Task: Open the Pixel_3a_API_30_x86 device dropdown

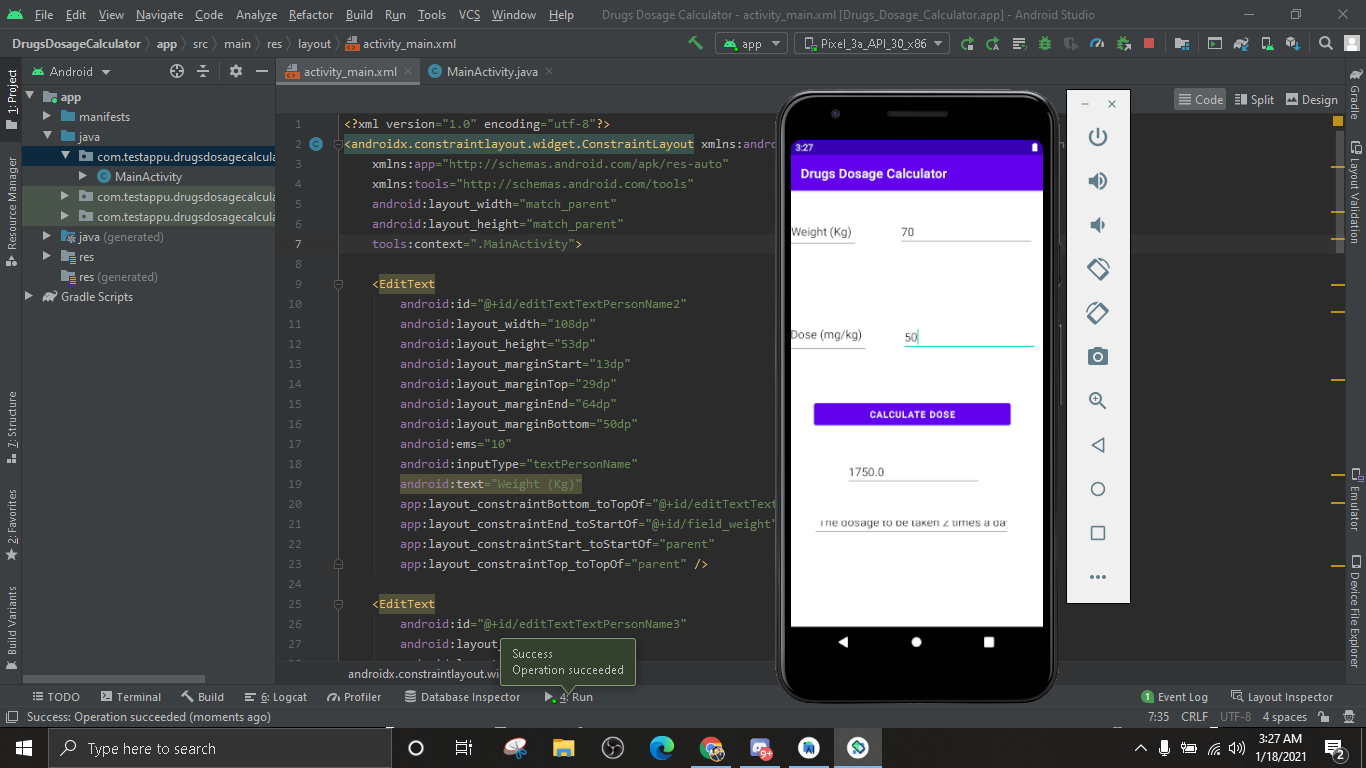Action: (x=872, y=43)
